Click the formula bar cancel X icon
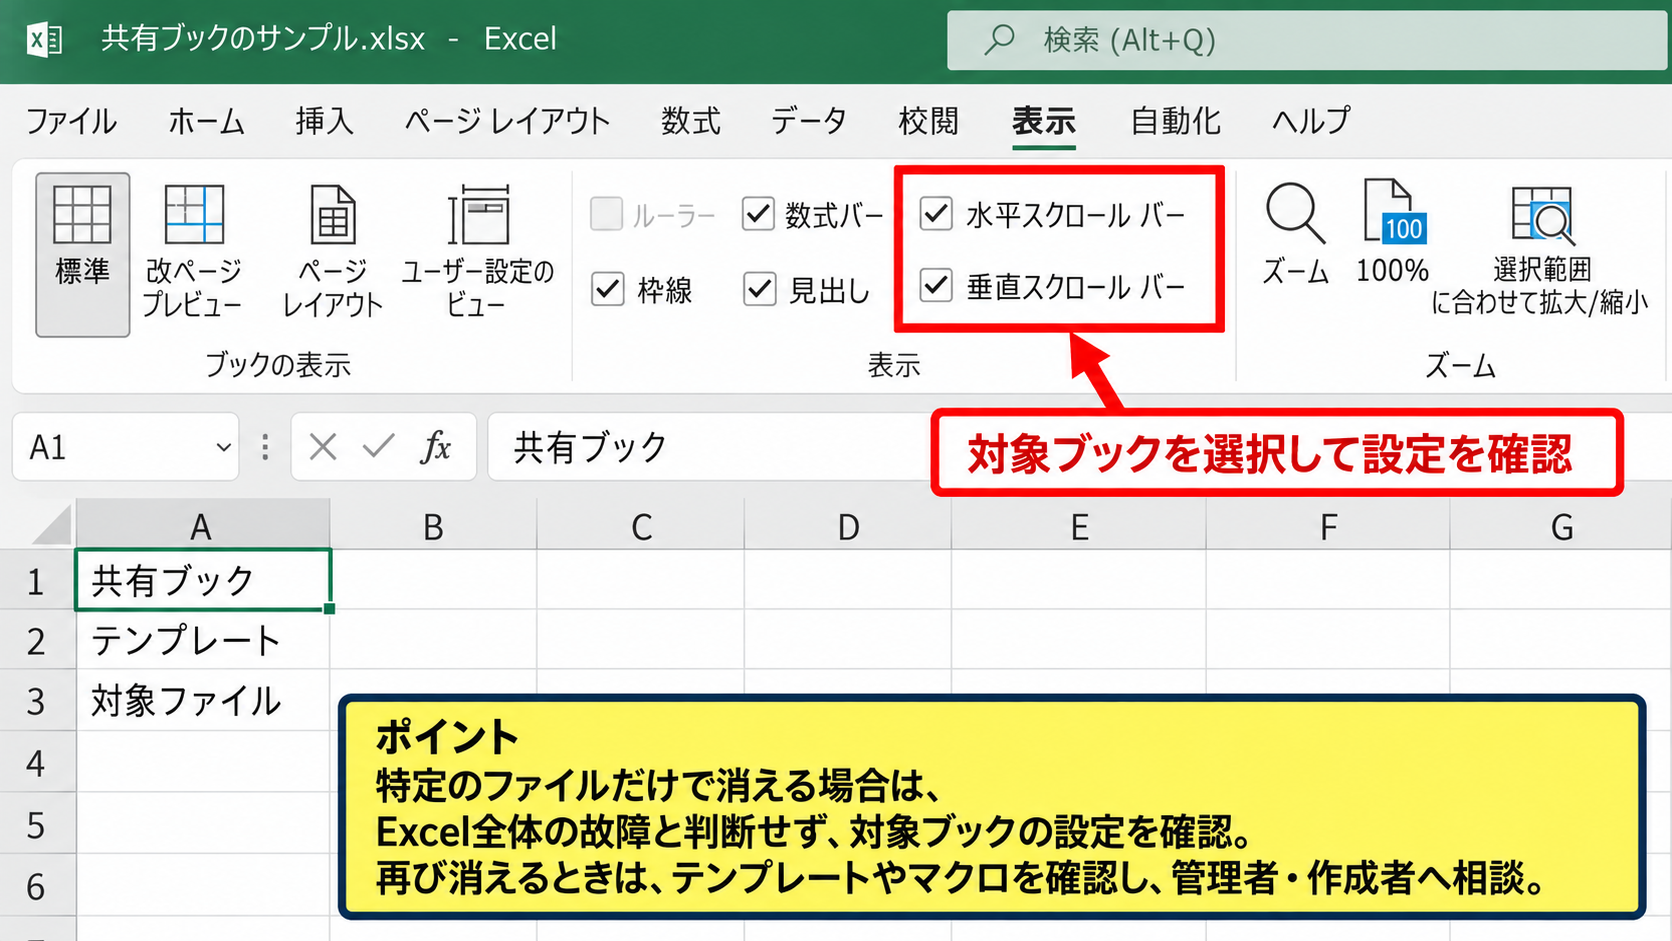 pos(323,446)
